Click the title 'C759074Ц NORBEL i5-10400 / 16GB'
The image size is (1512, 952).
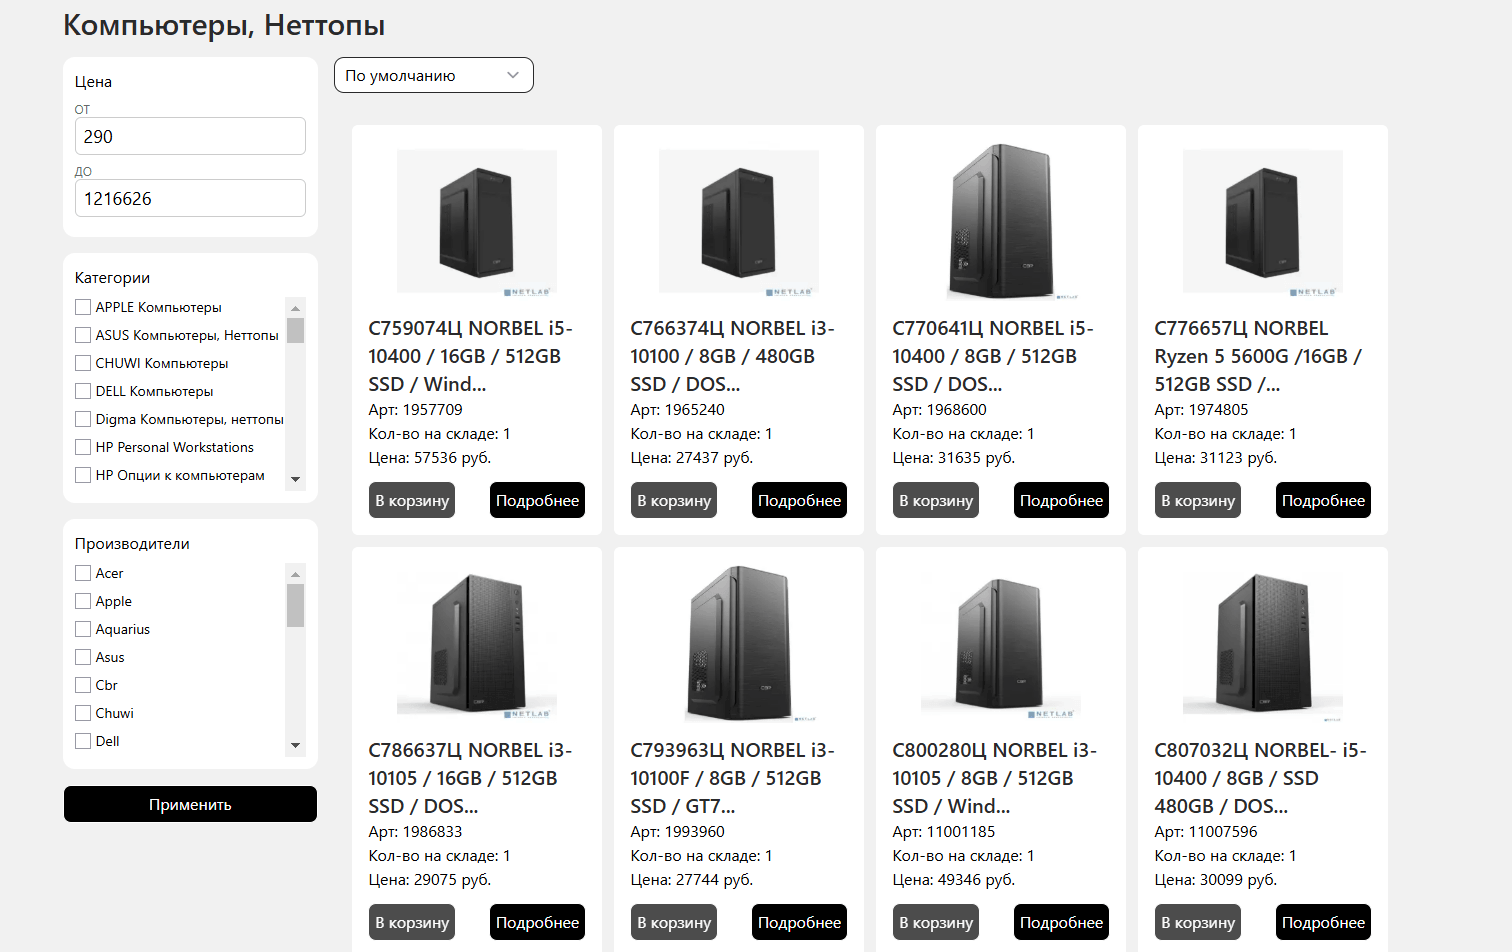pyautogui.click(x=471, y=356)
